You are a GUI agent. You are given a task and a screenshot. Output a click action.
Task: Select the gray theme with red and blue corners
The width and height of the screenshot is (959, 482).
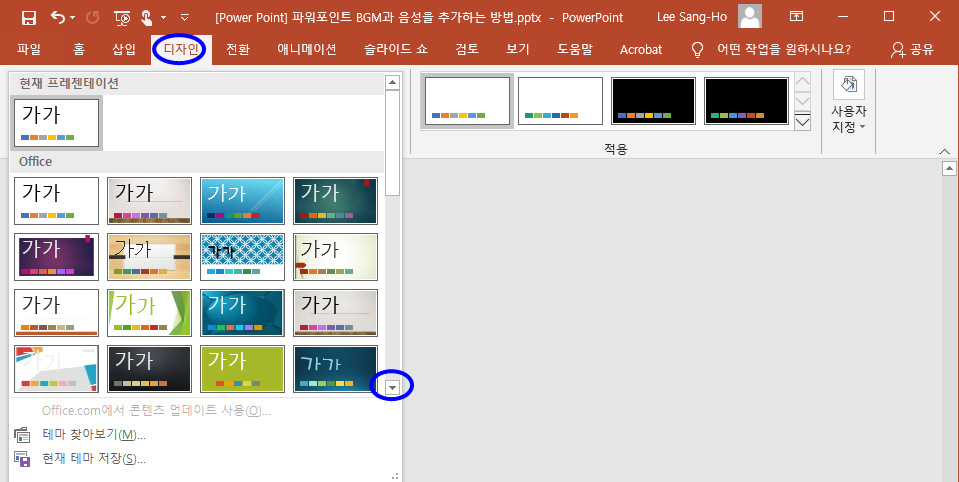click(56, 369)
